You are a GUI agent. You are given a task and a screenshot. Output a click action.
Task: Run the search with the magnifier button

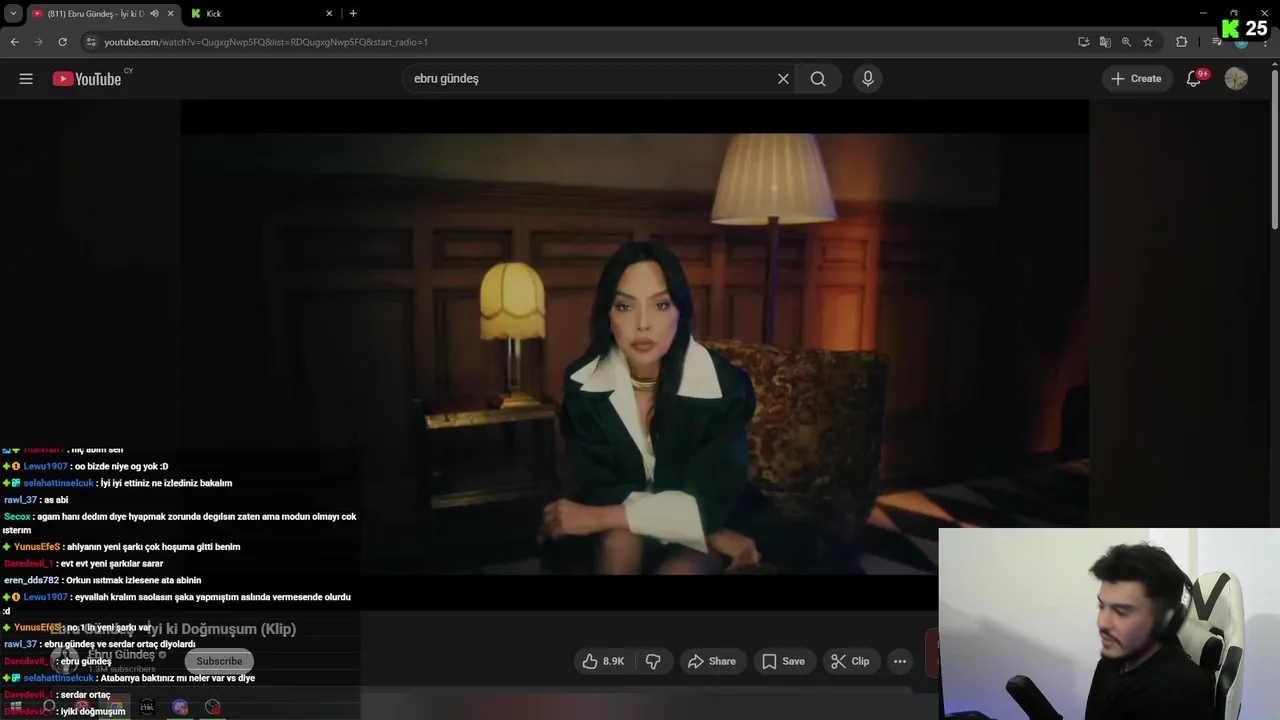click(818, 79)
